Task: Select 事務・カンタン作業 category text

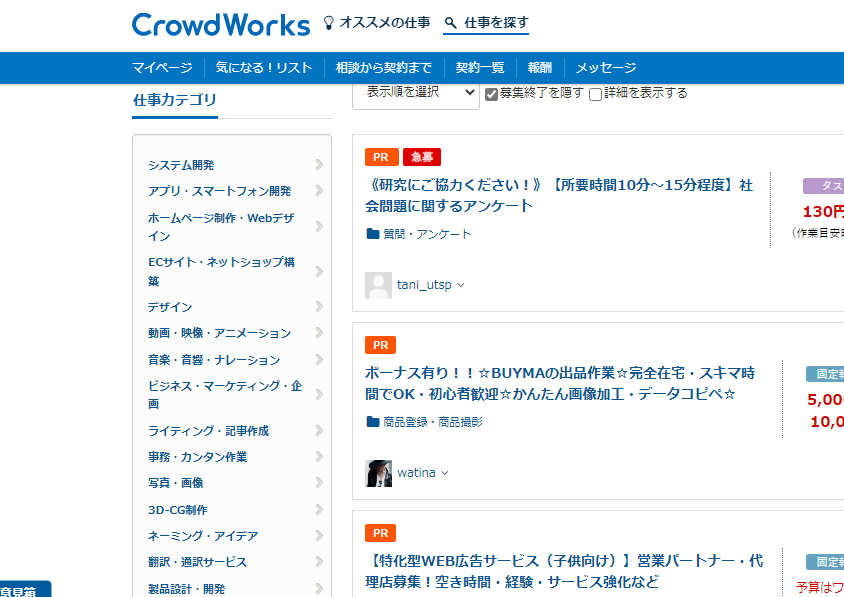Action: (x=198, y=456)
